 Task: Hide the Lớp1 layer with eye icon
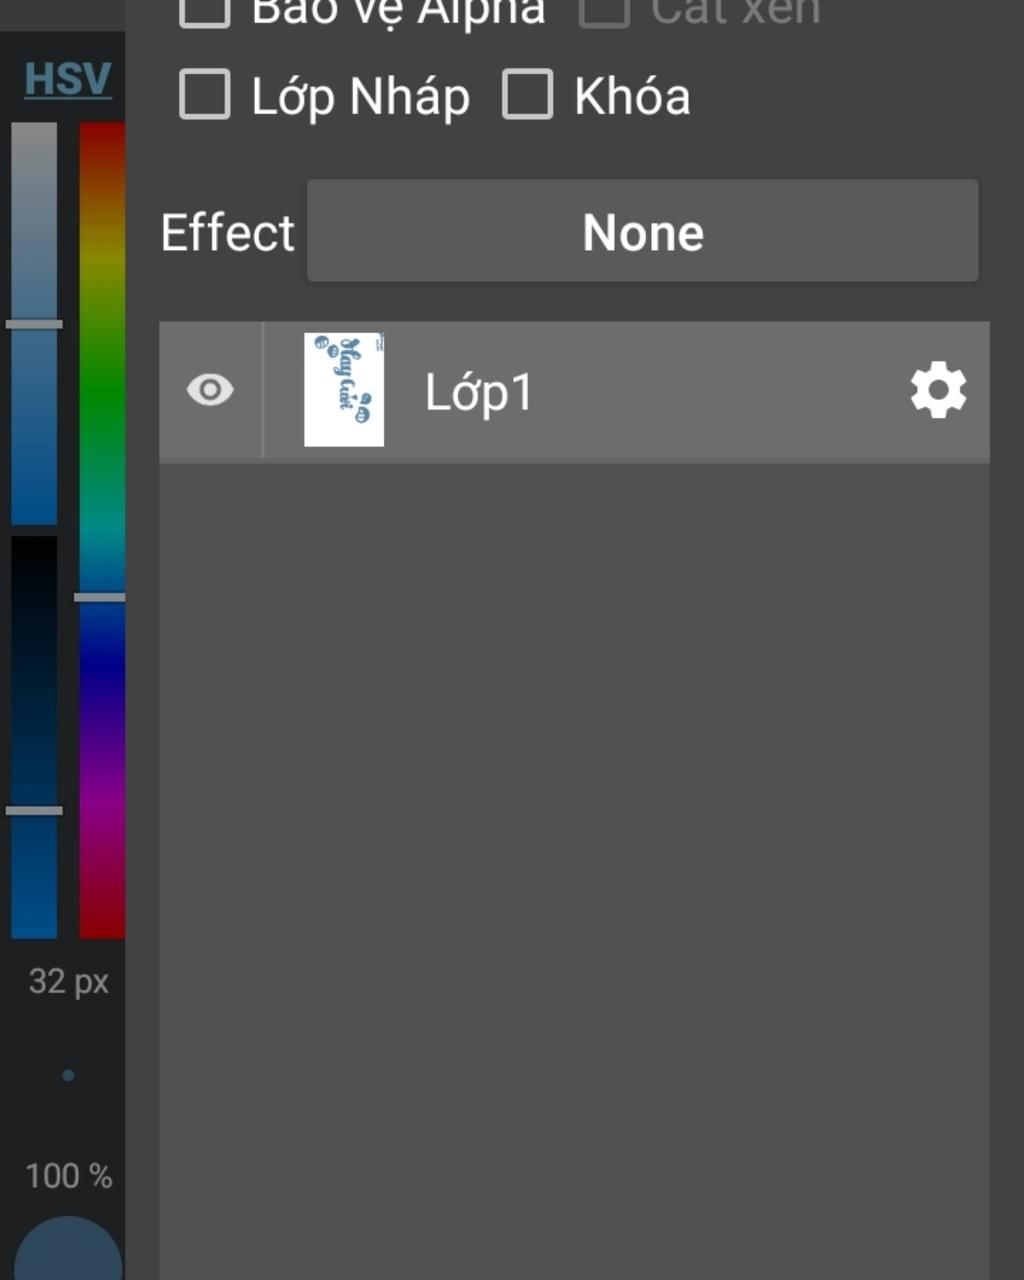point(210,390)
